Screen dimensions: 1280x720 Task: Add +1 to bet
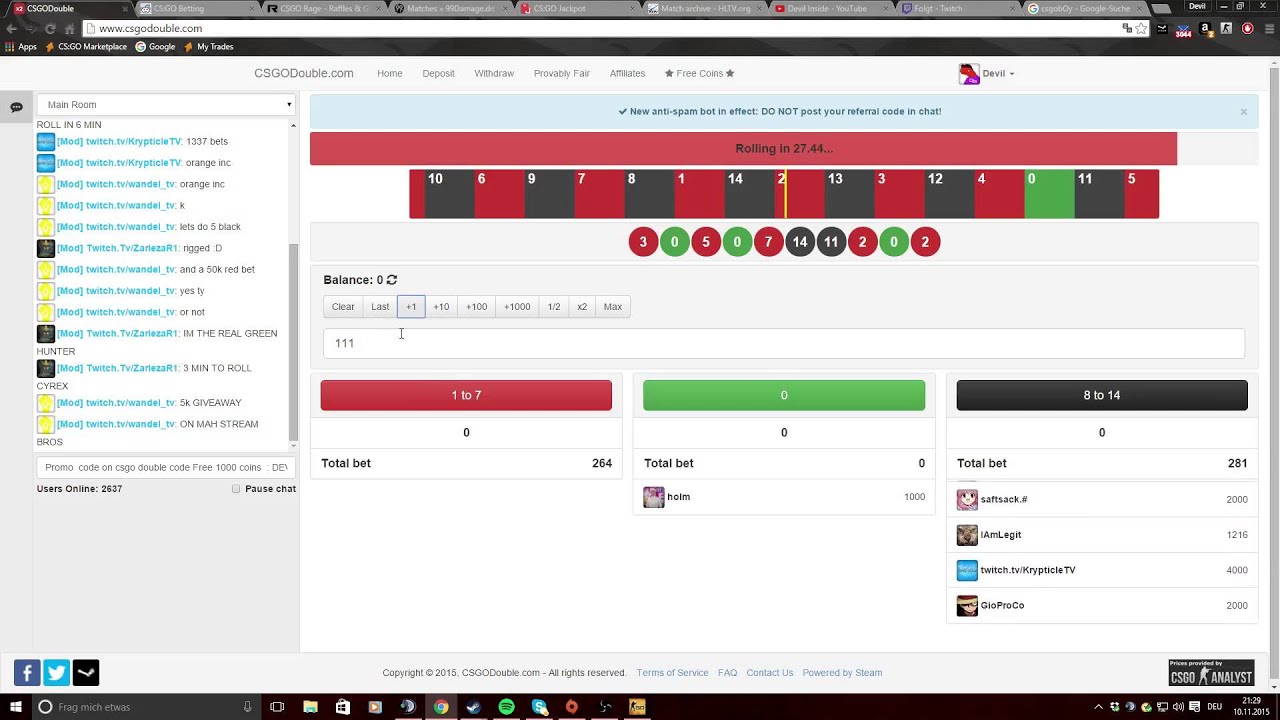tap(411, 307)
